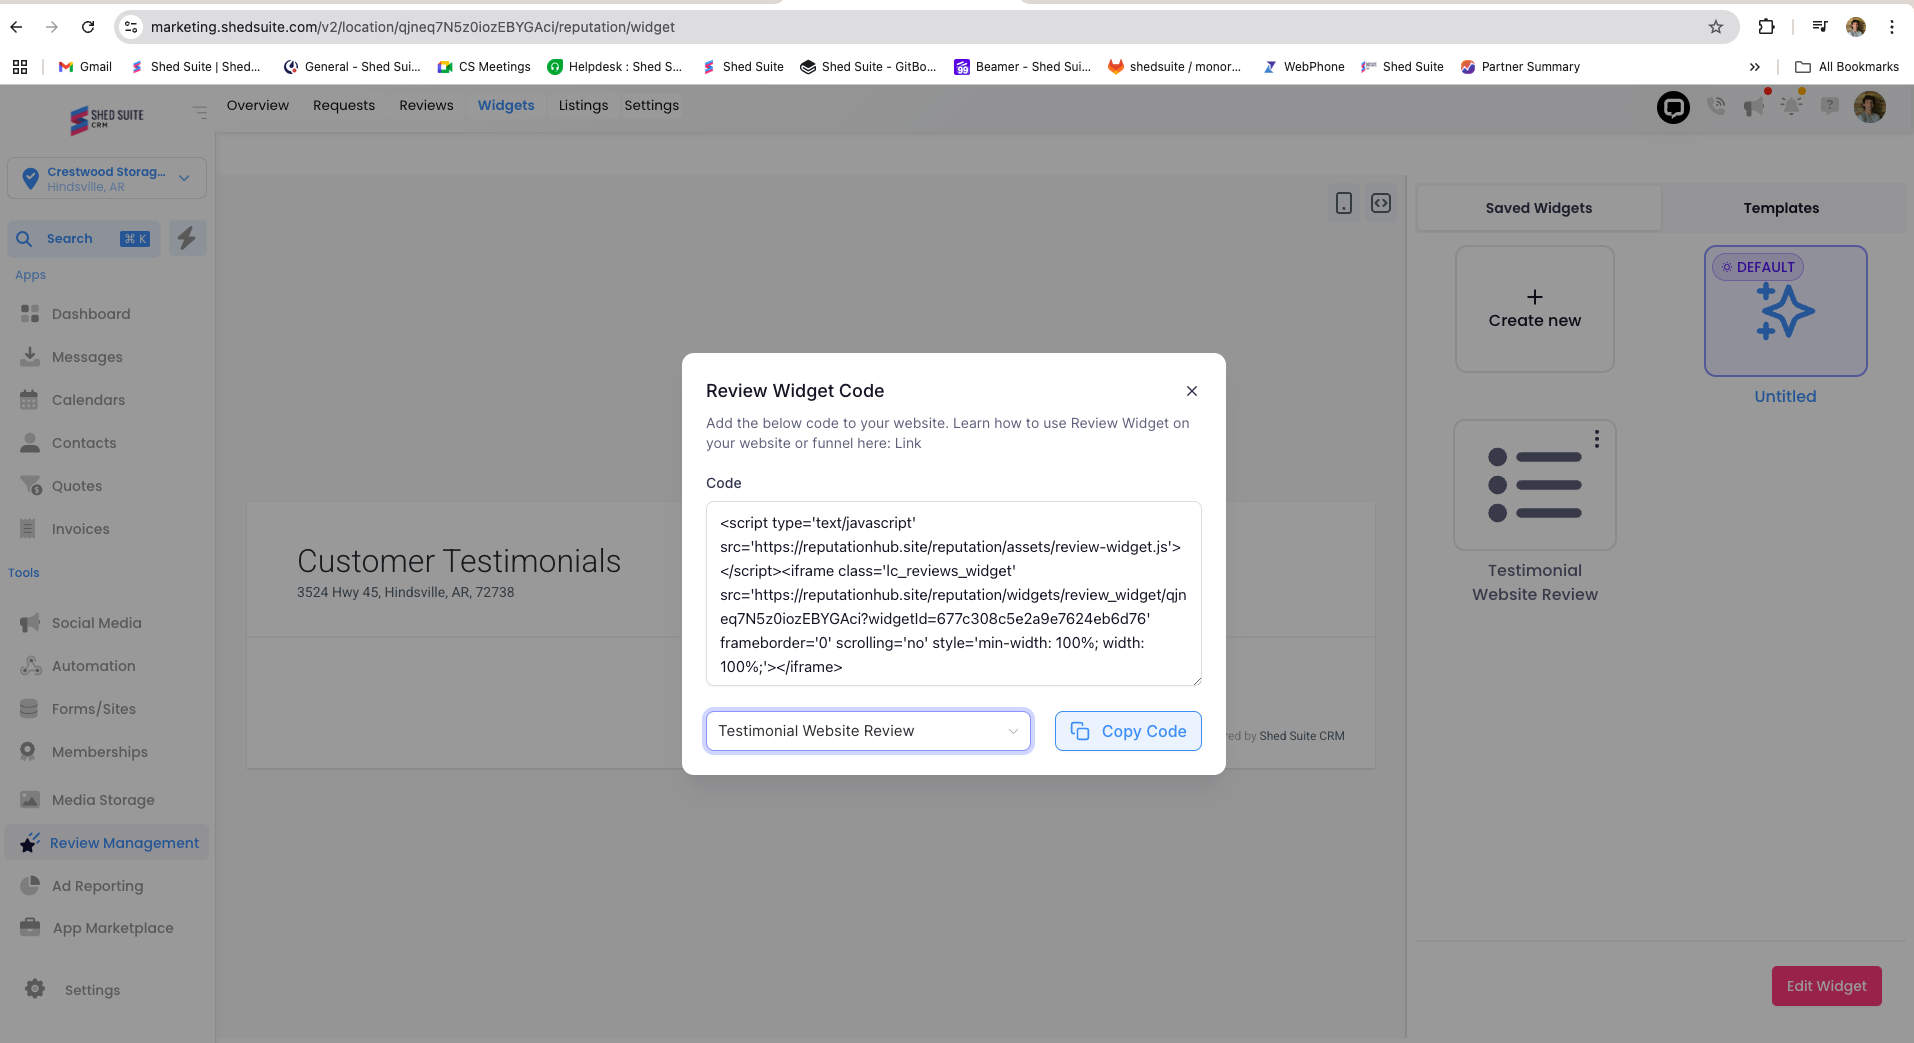Screen dimensions: 1914x1043
Task: Click the browser back arrow
Action: (17, 27)
